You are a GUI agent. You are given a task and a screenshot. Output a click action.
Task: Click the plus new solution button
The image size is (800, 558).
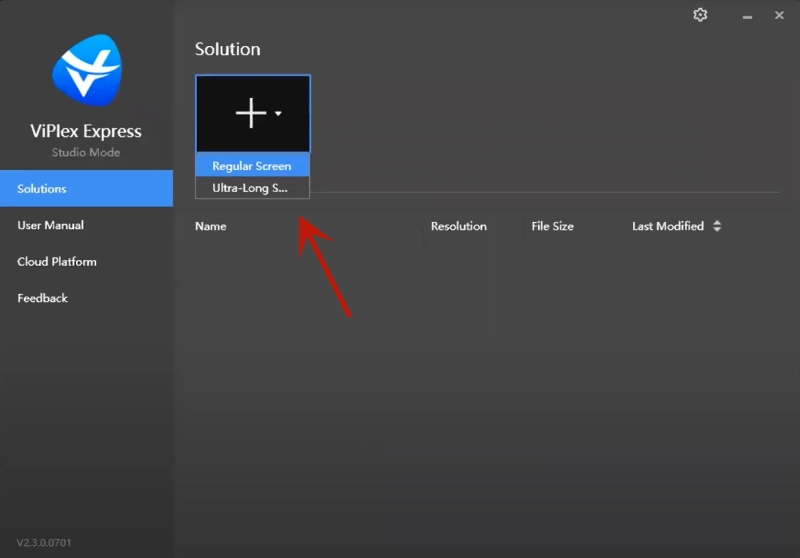tap(253, 114)
